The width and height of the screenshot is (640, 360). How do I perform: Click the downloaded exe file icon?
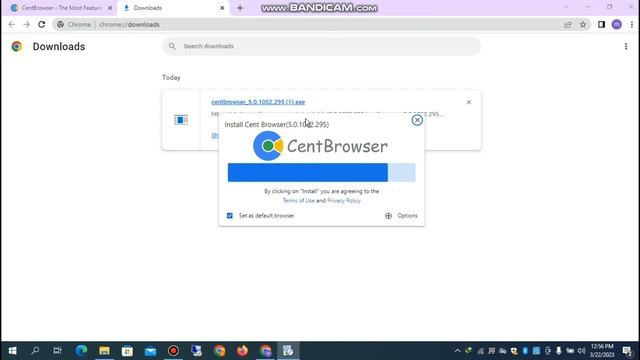pyautogui.click(x=181, y=120)
